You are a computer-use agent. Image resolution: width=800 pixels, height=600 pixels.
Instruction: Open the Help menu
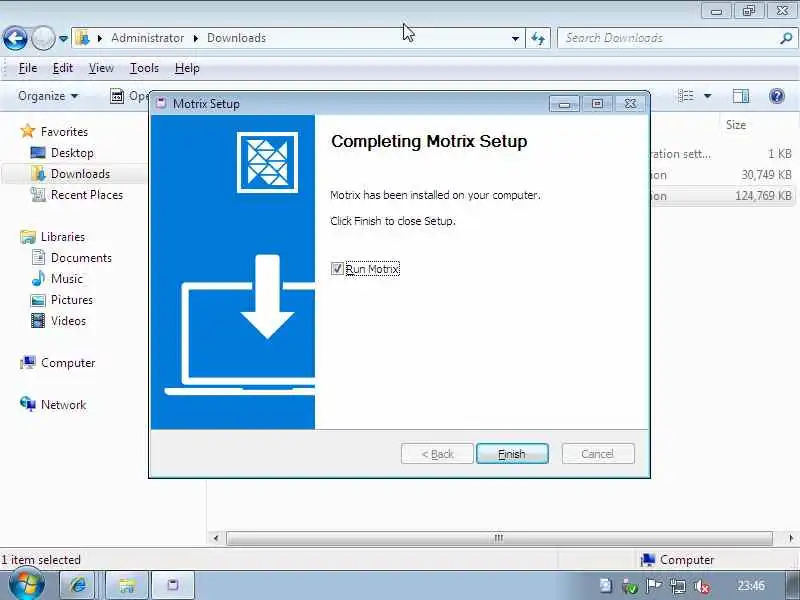[x=187, y=68]
